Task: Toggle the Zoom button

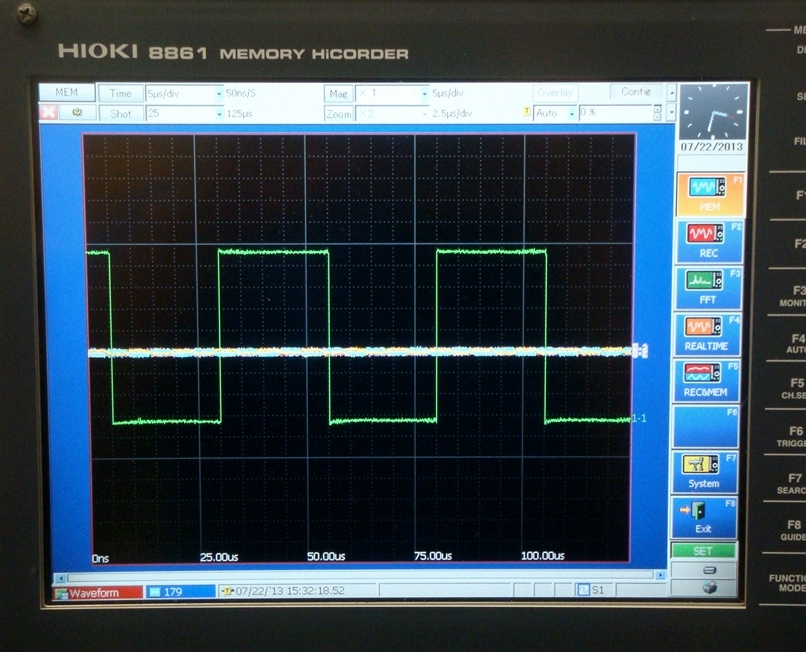Action: 338,114
